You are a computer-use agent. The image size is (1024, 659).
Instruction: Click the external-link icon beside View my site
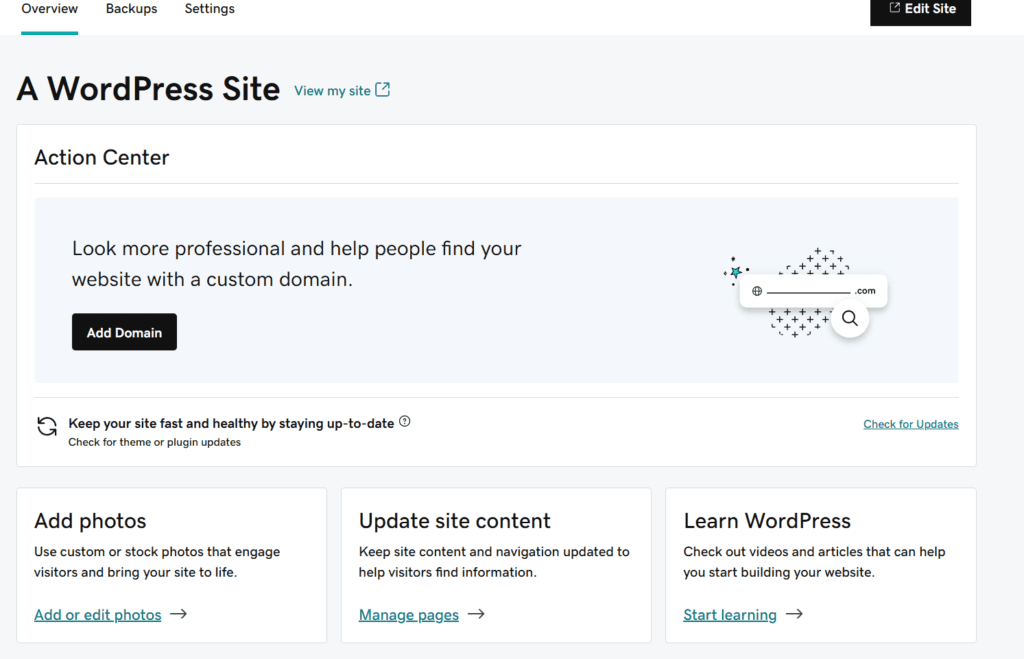383,90
